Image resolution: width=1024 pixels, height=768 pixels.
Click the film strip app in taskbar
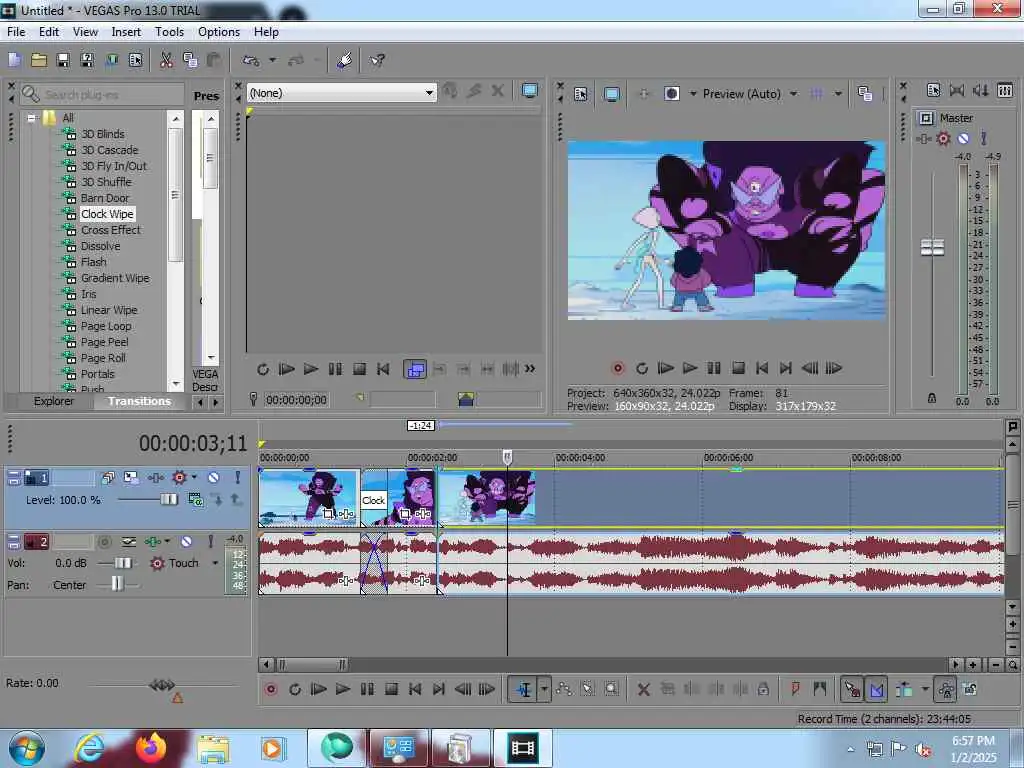[523, 748]
